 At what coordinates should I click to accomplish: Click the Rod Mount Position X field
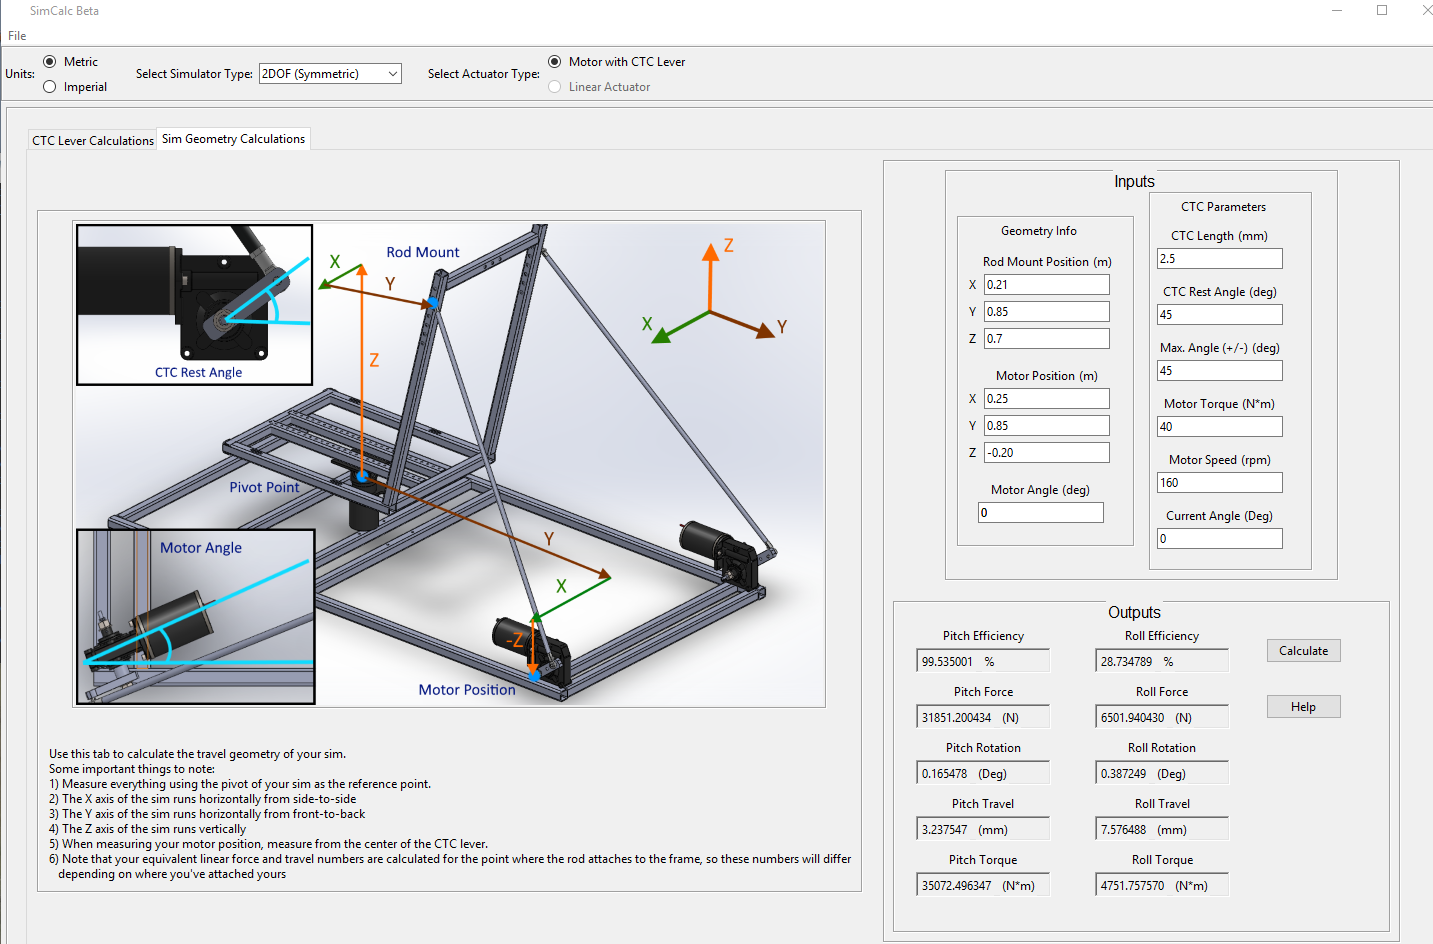point(1046,284)
